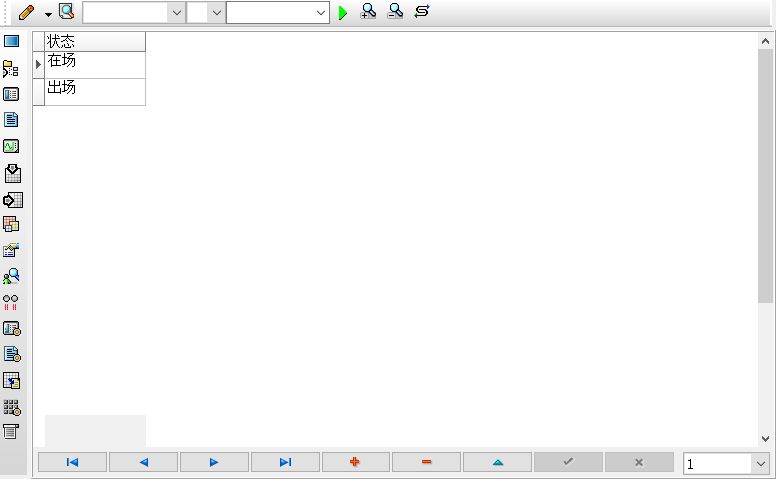Open the page number dropdown showing 1
The height and width of the screenshot is (479, 776).
click(x=761, y=464)
